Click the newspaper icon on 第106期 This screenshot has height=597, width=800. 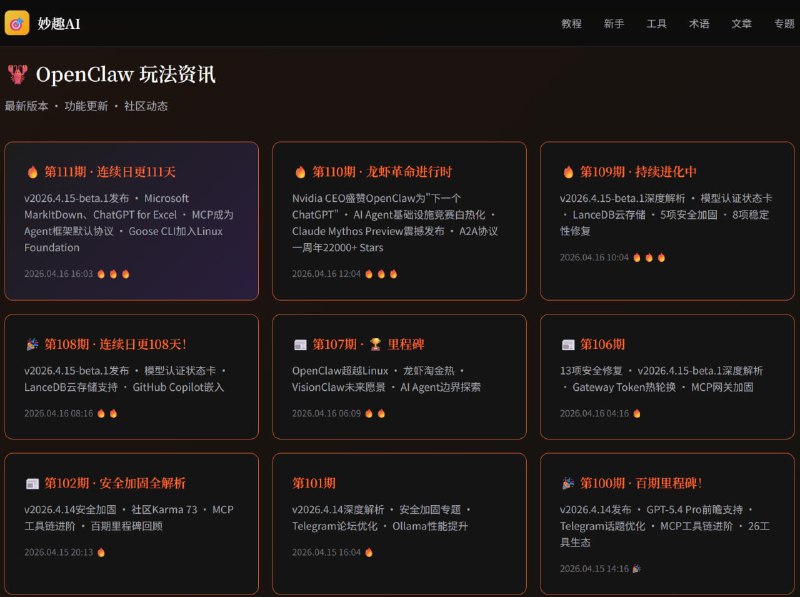568,345
